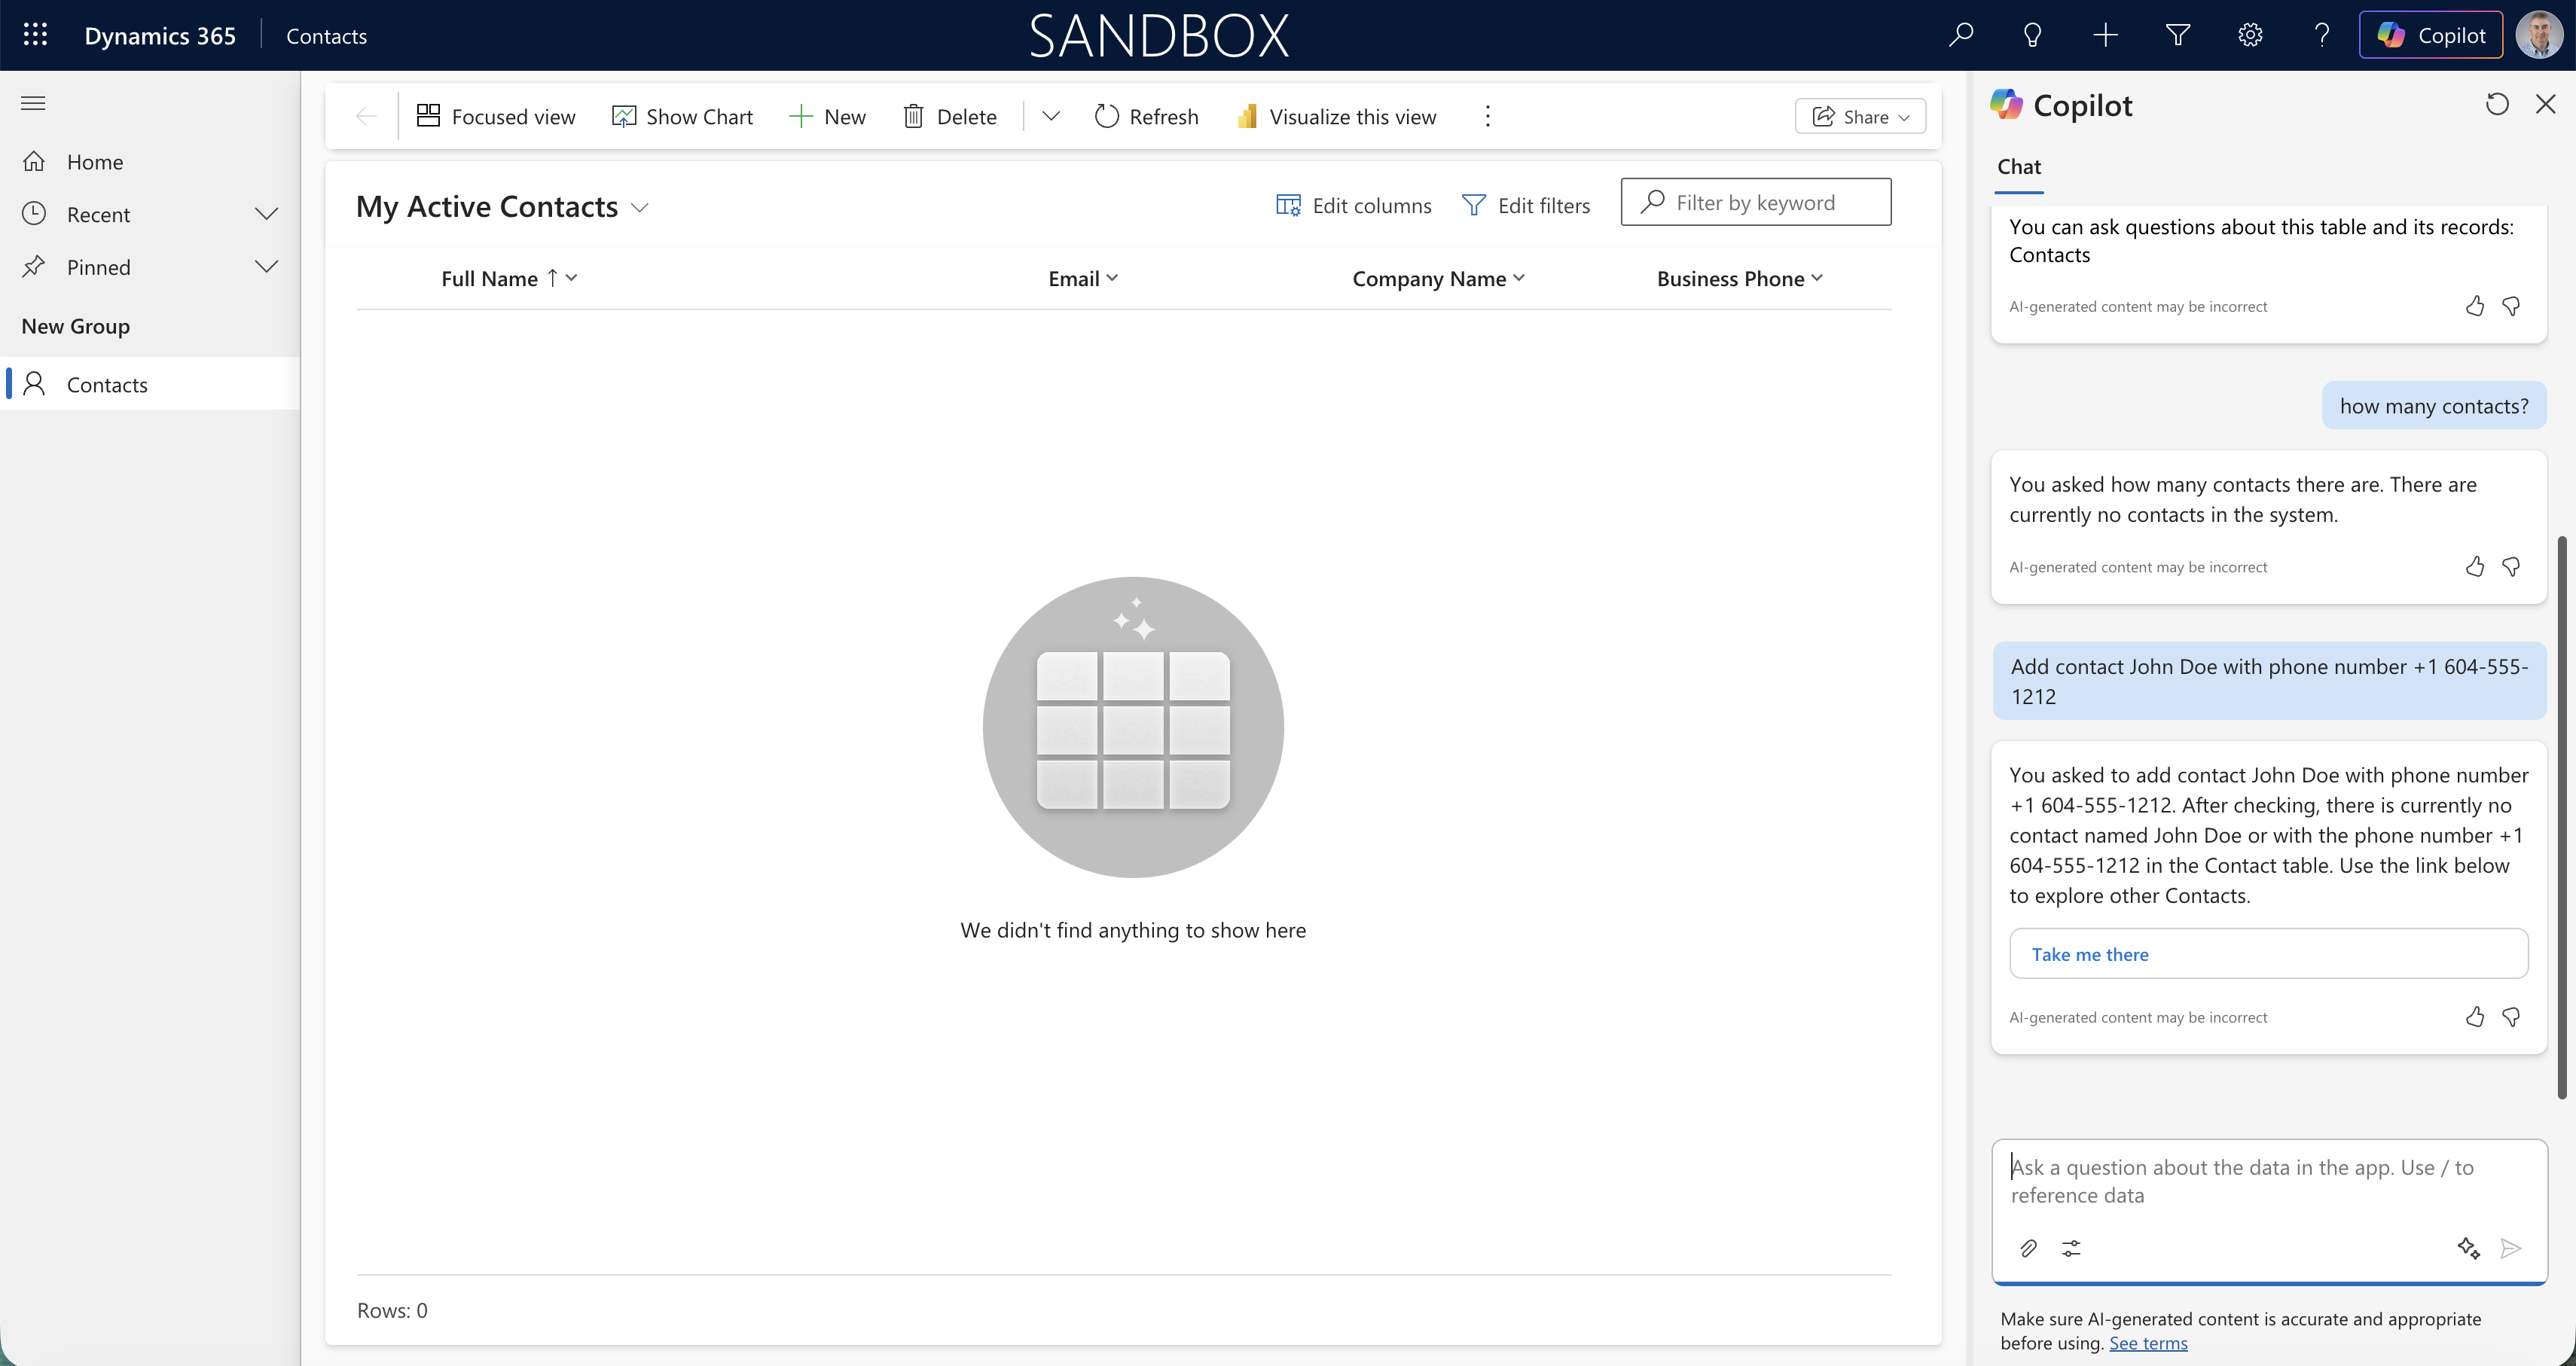Select Contacts in the sidebar
Screen dimensions: 2576x1366
tap(150, 384)
